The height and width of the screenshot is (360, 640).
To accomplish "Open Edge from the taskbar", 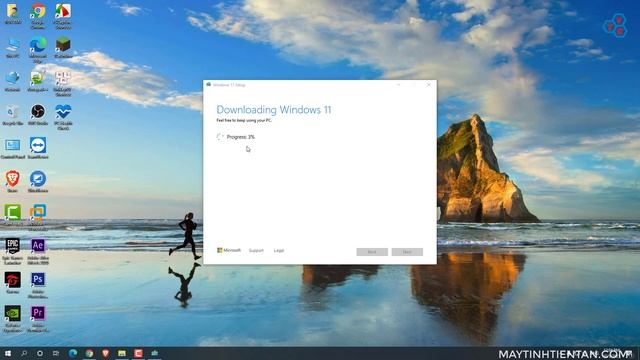I will [73, 353].
